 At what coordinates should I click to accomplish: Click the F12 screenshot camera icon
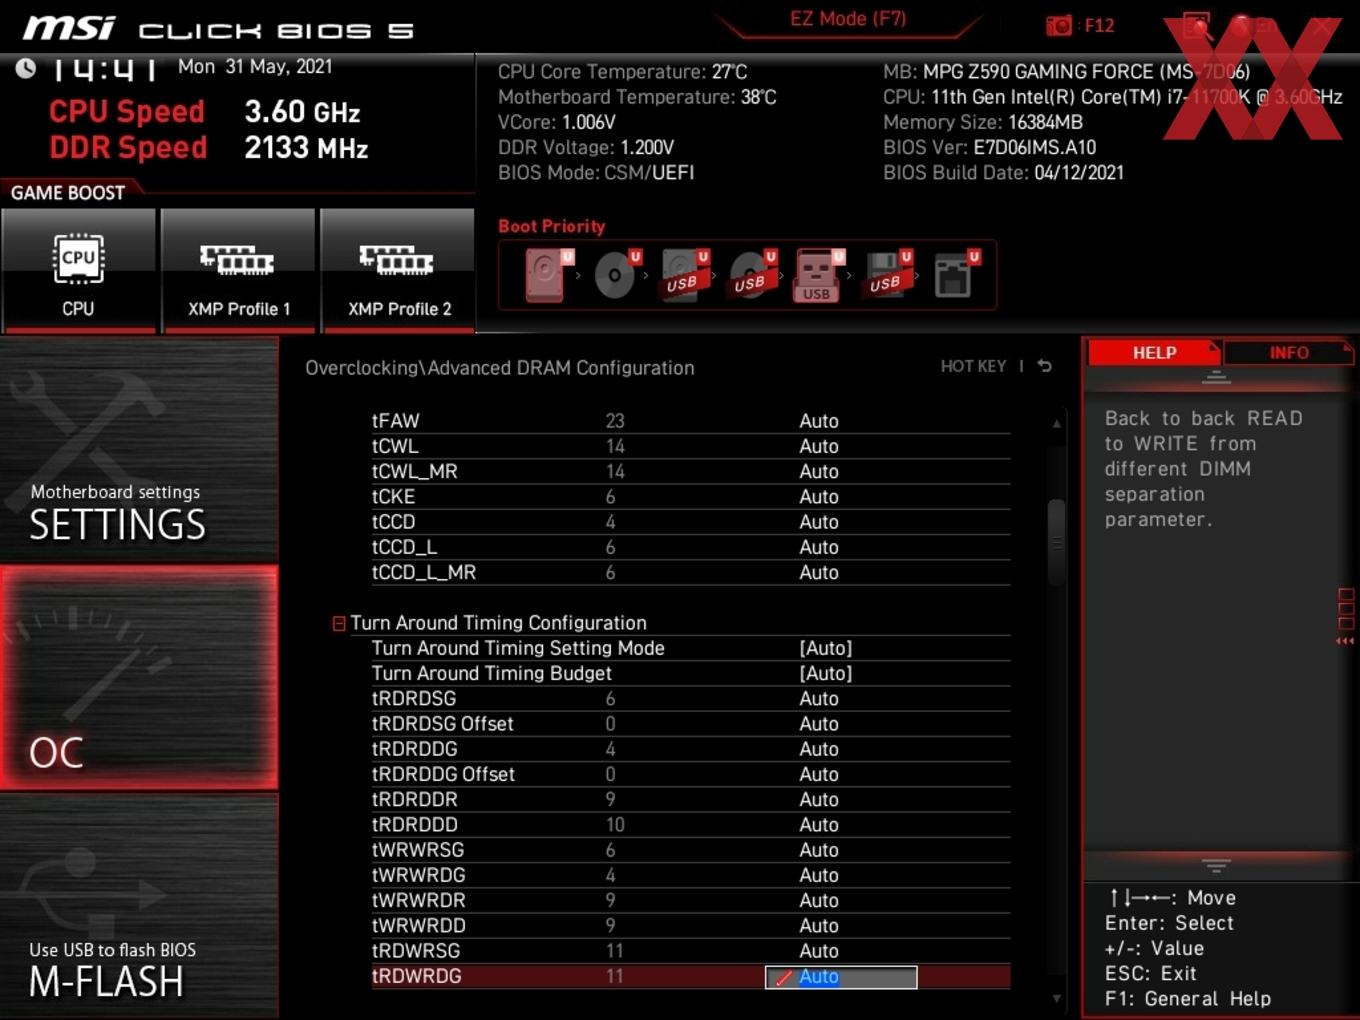coord(1059,26)
